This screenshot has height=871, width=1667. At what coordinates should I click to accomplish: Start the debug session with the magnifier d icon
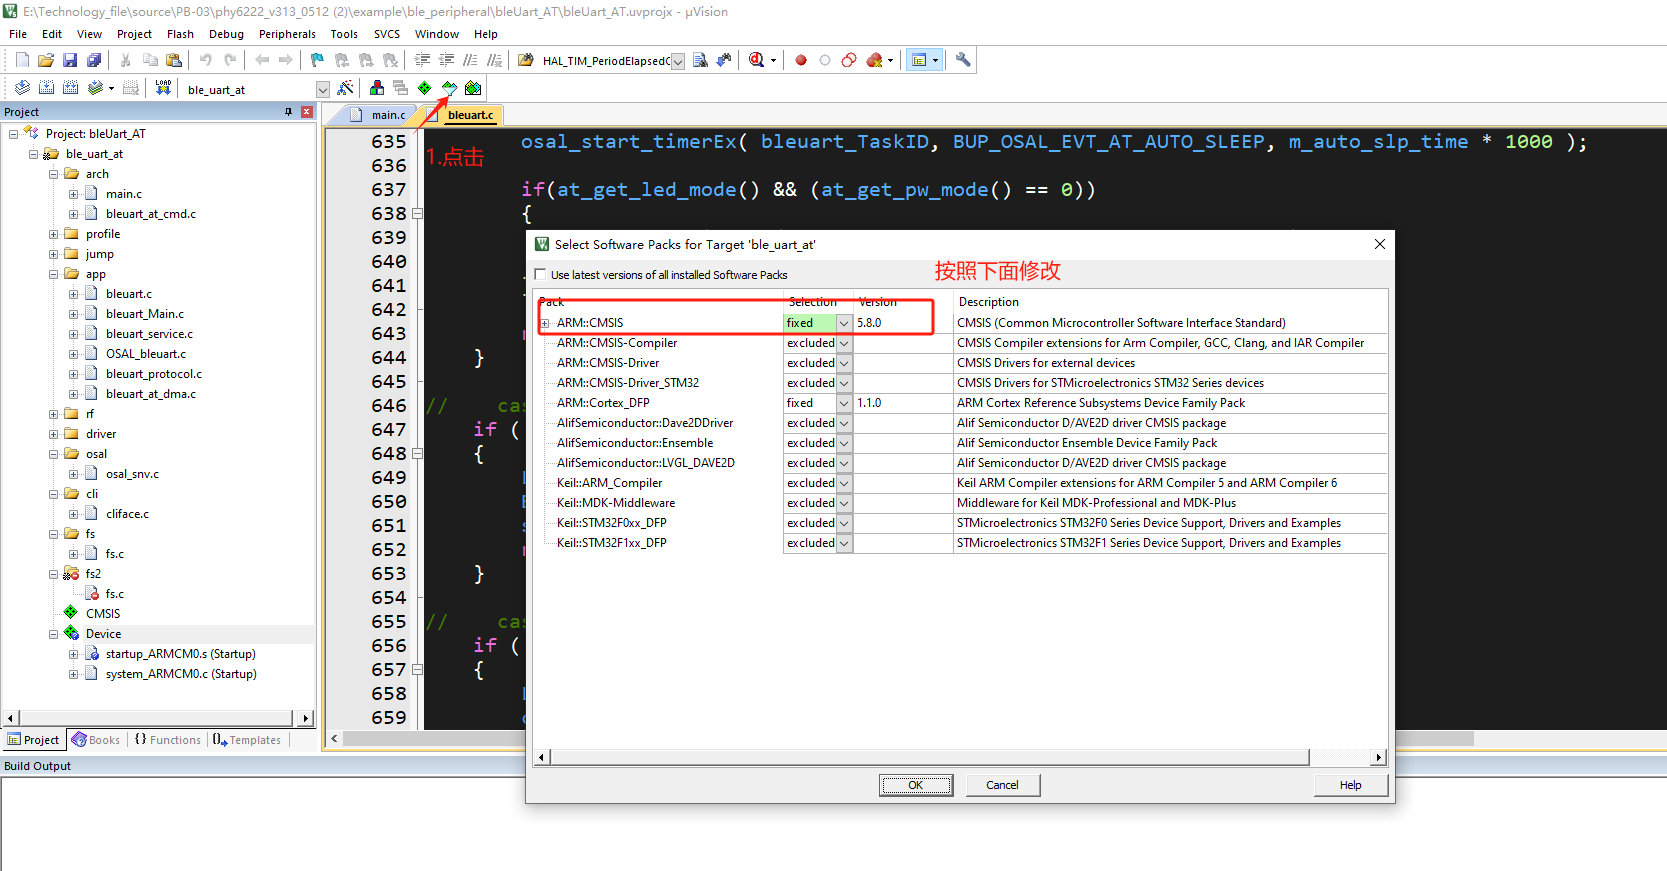pyautogui.click(x=757, y=60)
